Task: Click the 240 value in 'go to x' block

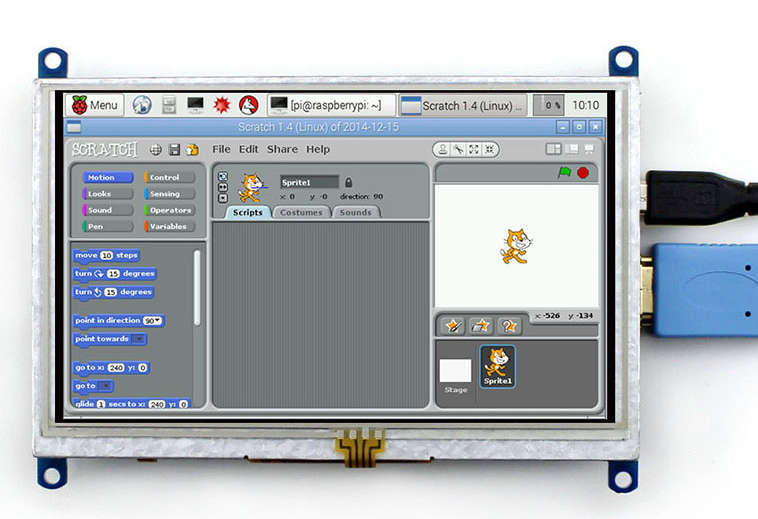Action: click(x=116, y=368)
